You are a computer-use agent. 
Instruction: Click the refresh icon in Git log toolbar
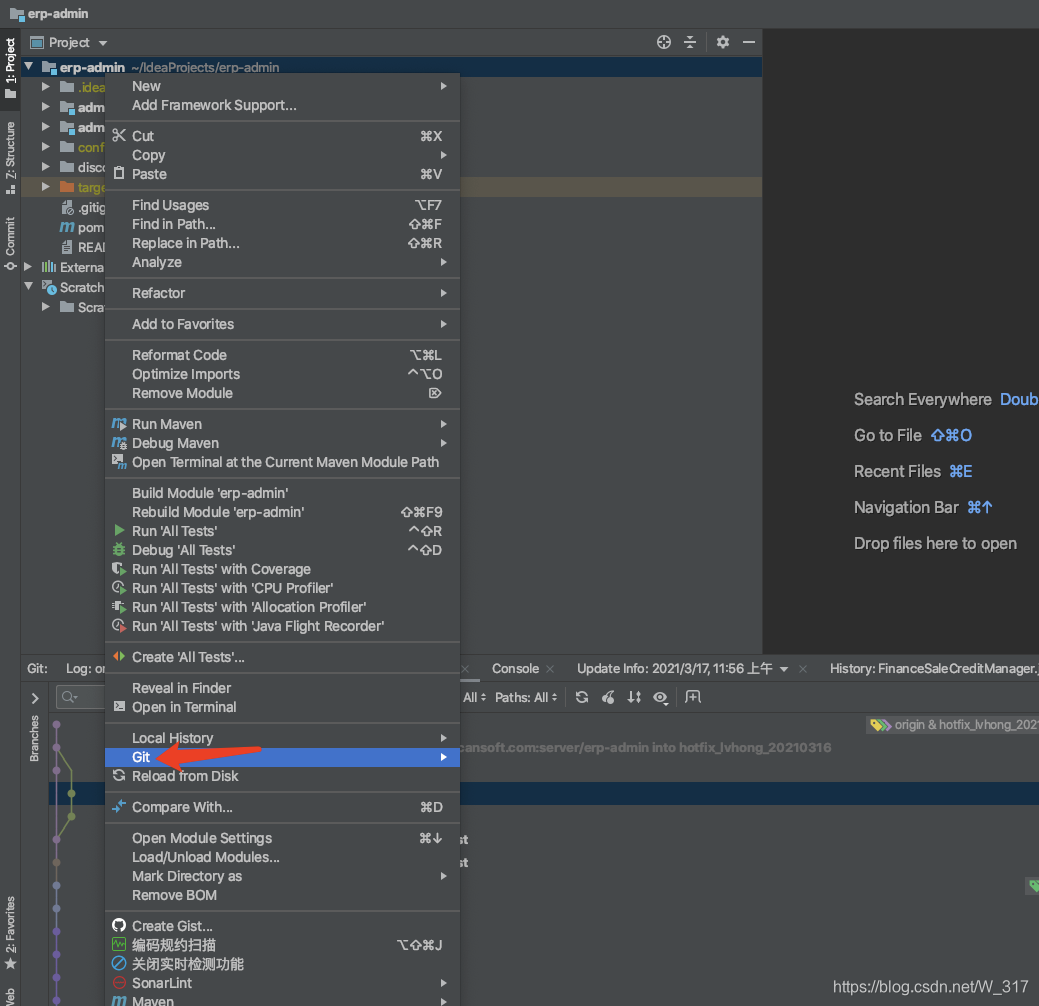(x=582, y=697)
